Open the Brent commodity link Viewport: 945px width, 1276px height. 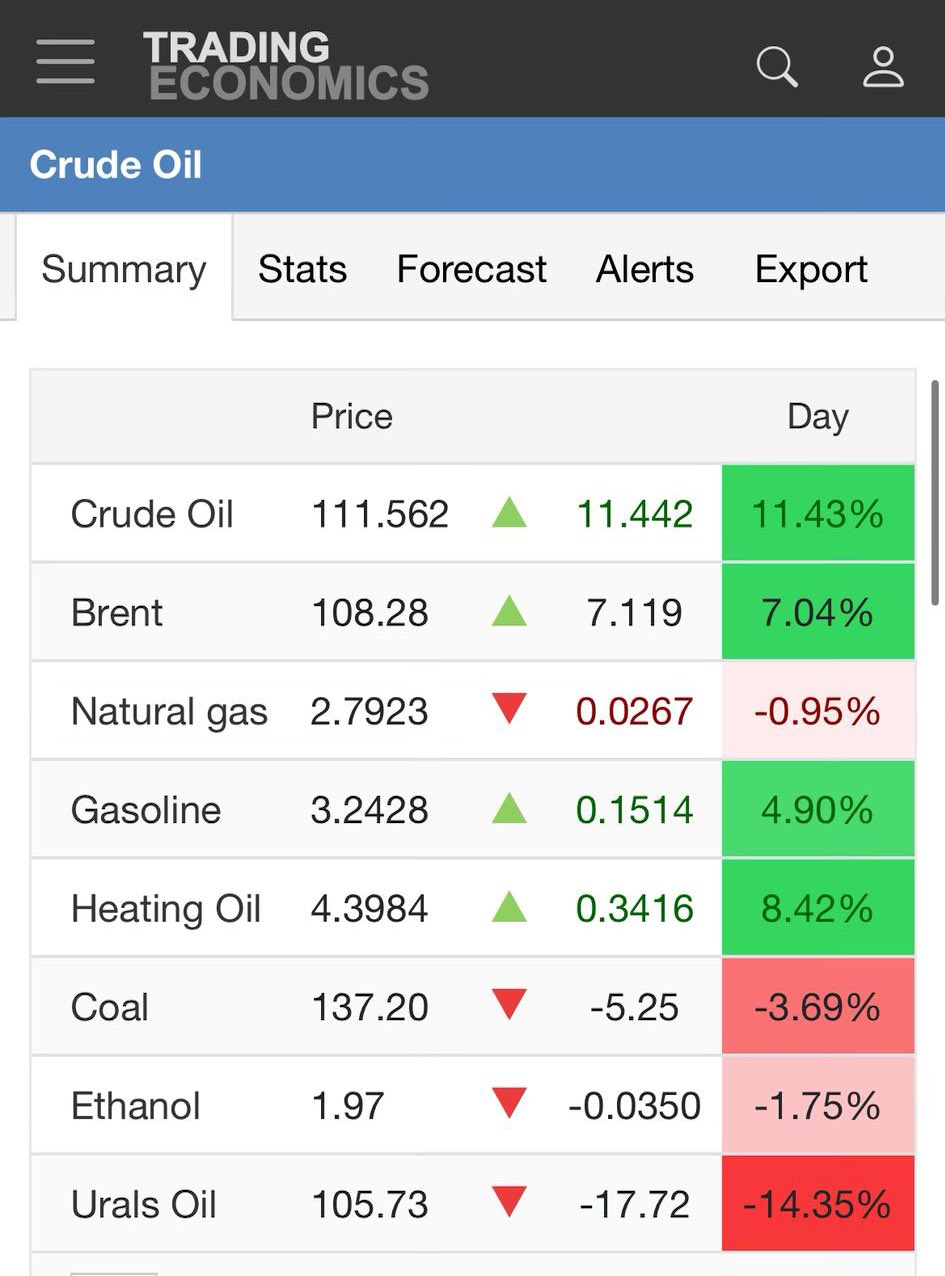(x=117, y=612)
